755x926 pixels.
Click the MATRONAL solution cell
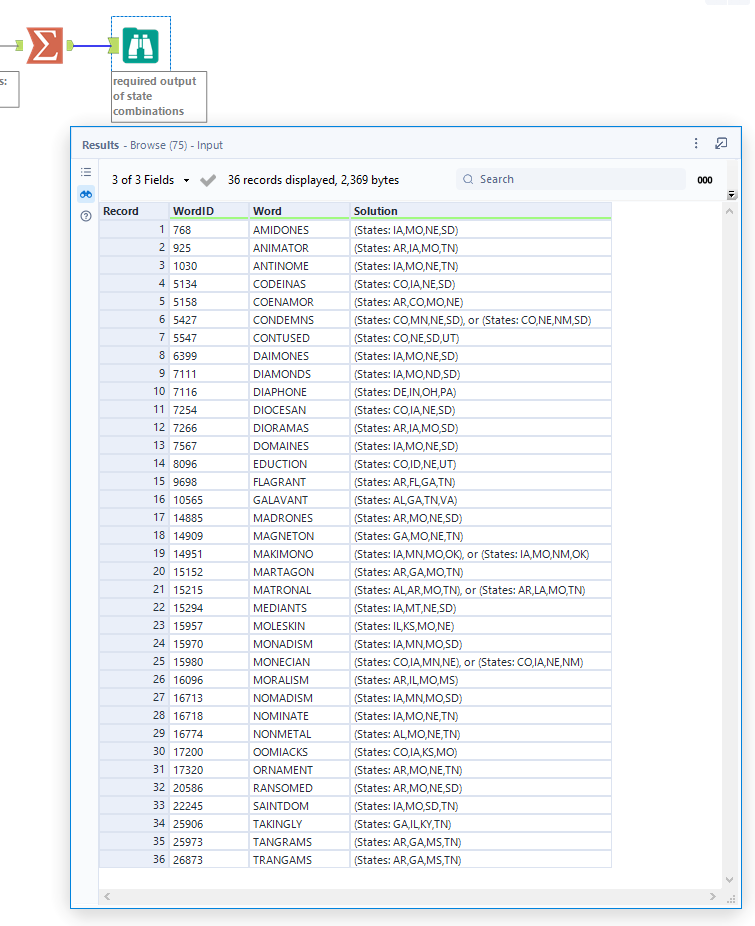[480, 590]
